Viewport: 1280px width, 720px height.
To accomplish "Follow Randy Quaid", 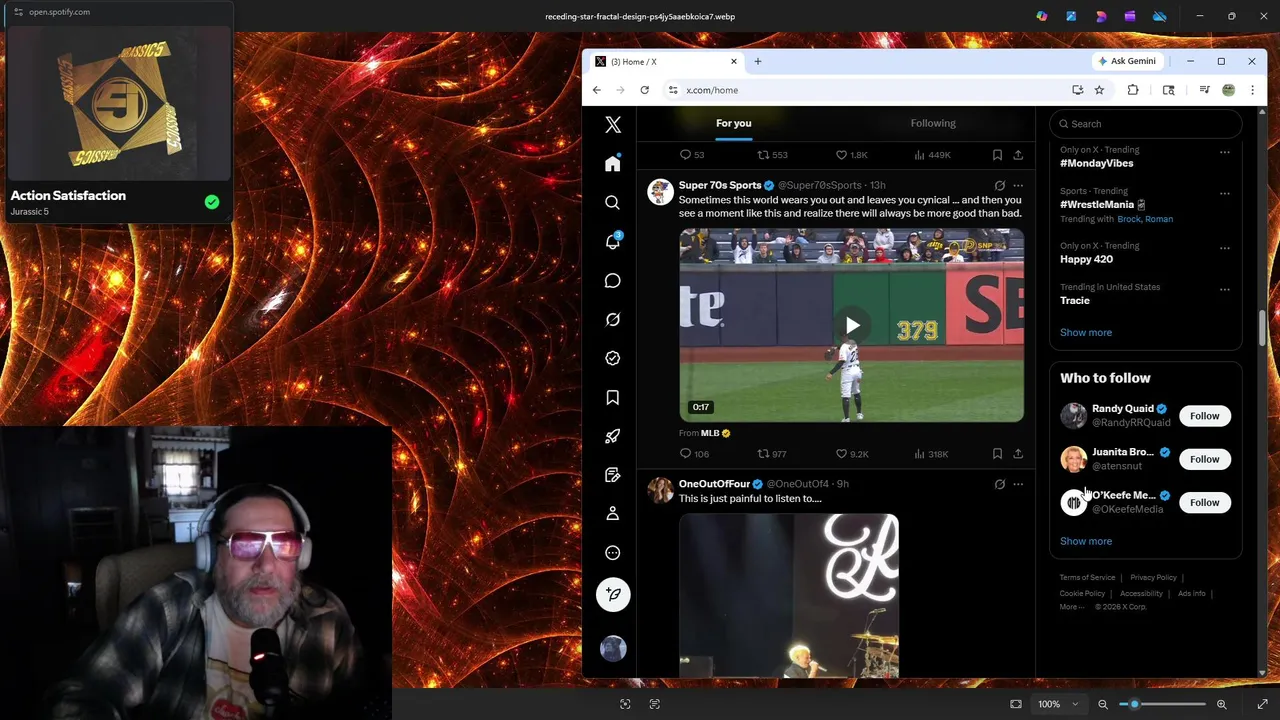I will coord(1204,416).
